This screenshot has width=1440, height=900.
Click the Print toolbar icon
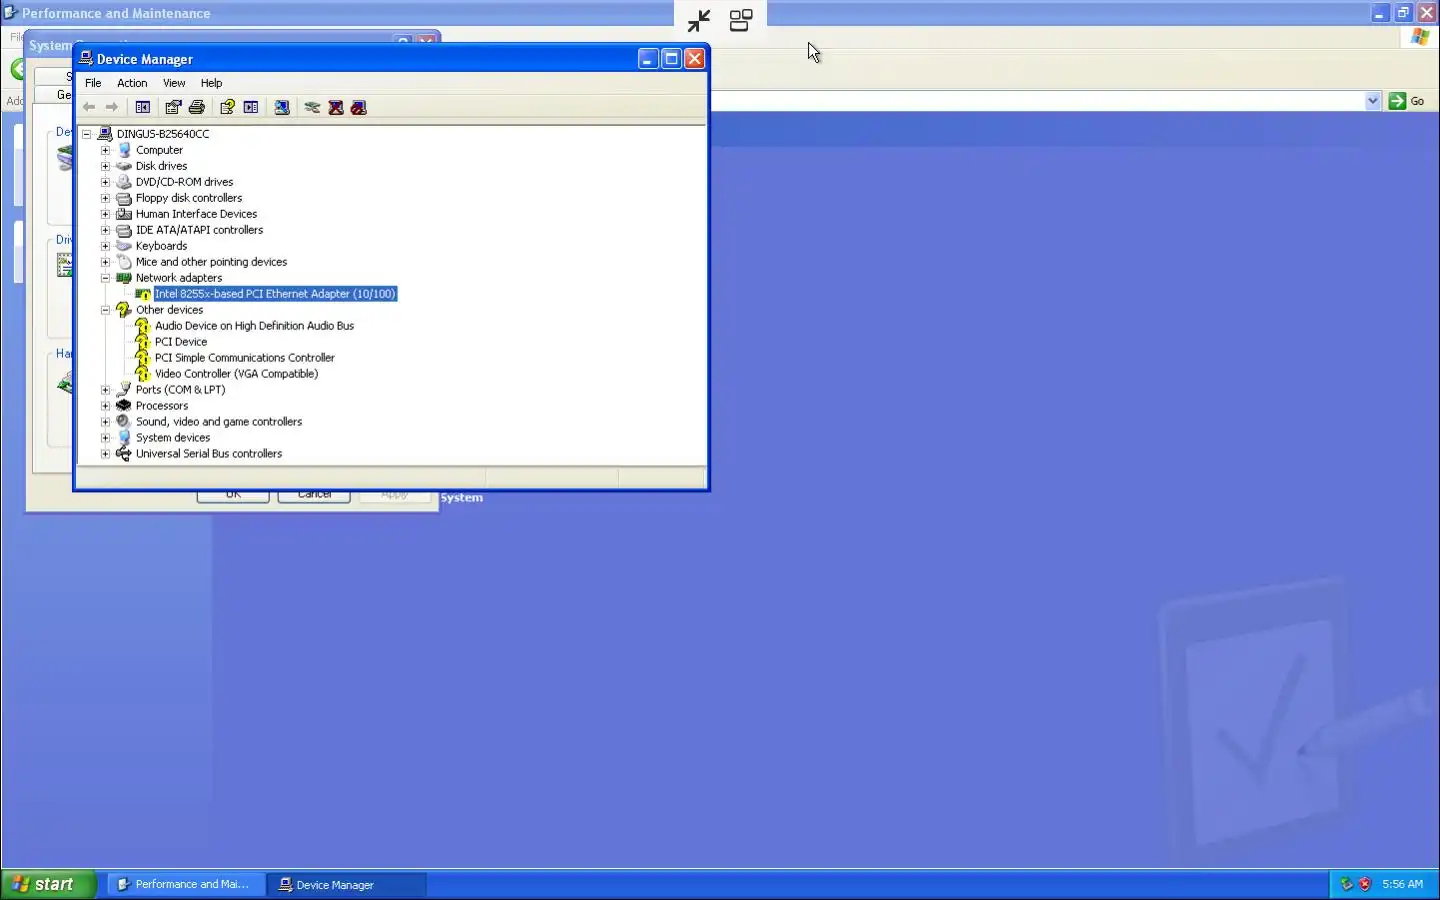[197, 107]
